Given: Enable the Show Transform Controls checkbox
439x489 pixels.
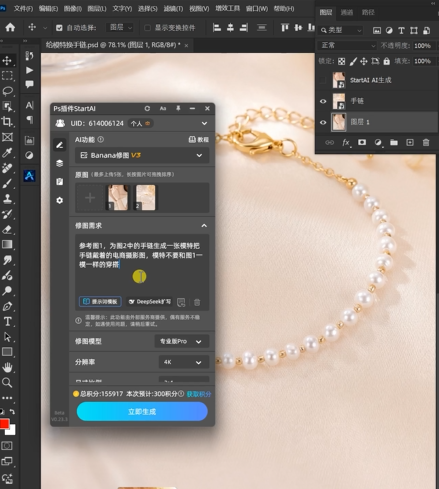Looking at the screenshot, I should click(147, 28).
